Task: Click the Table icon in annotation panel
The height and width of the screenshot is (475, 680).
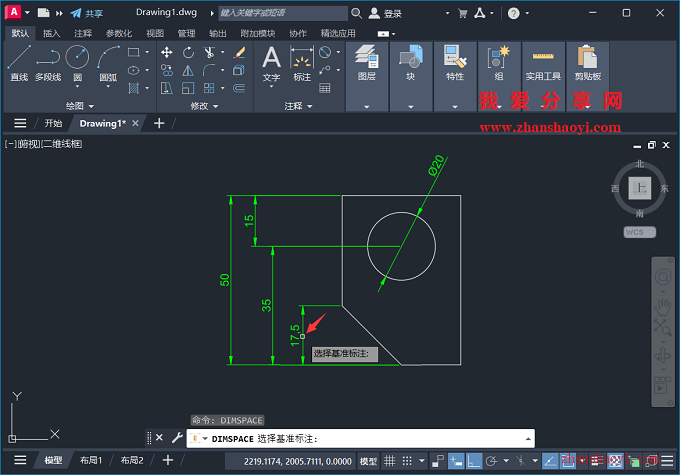Action: pyautogui.click(x=325, y=88)
